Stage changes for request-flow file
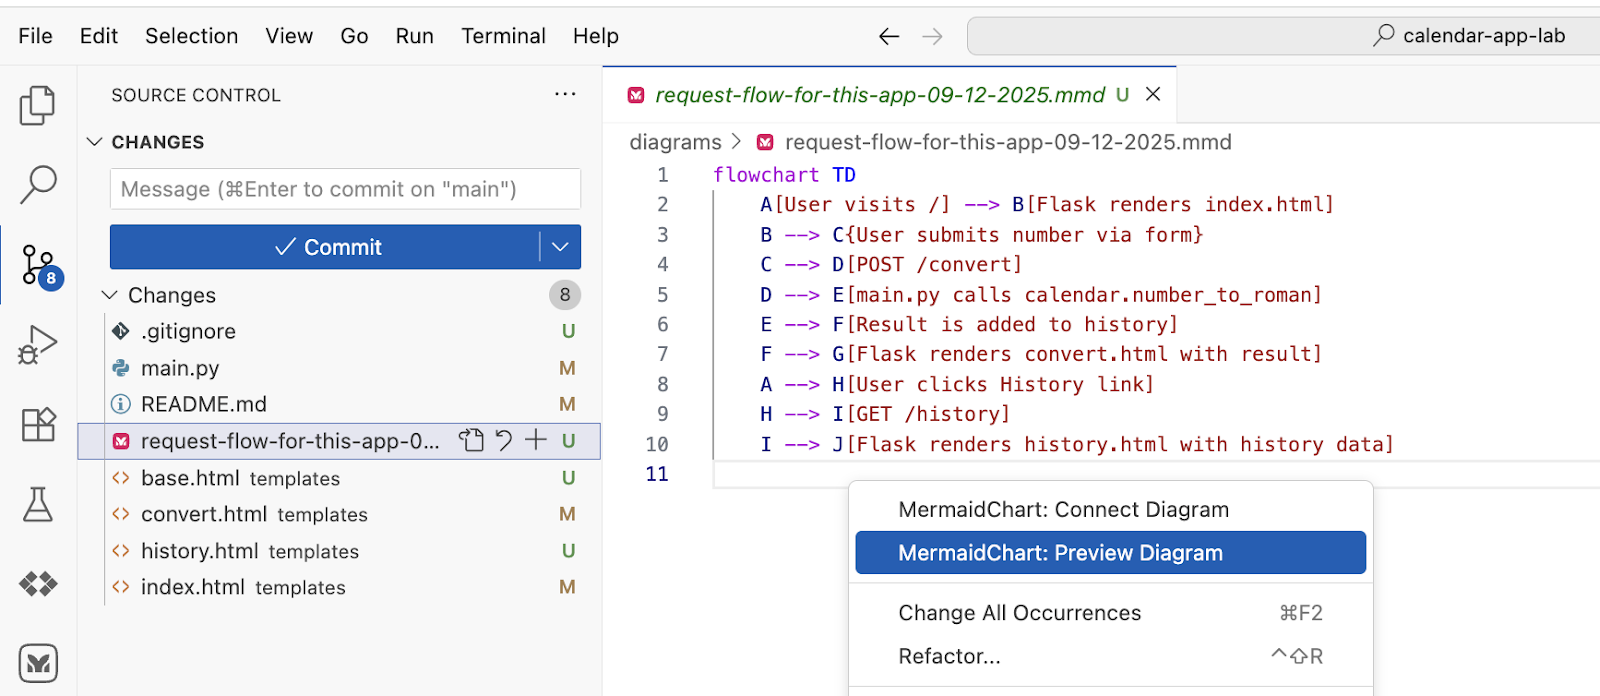 click(x=536, y=441)
